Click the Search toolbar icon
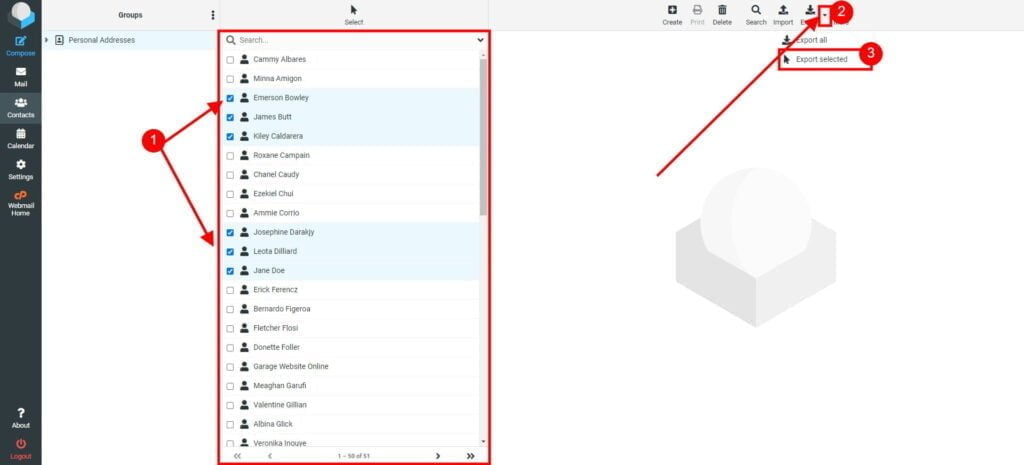This screenshot has height=465, width=1024. click(756, 10)
